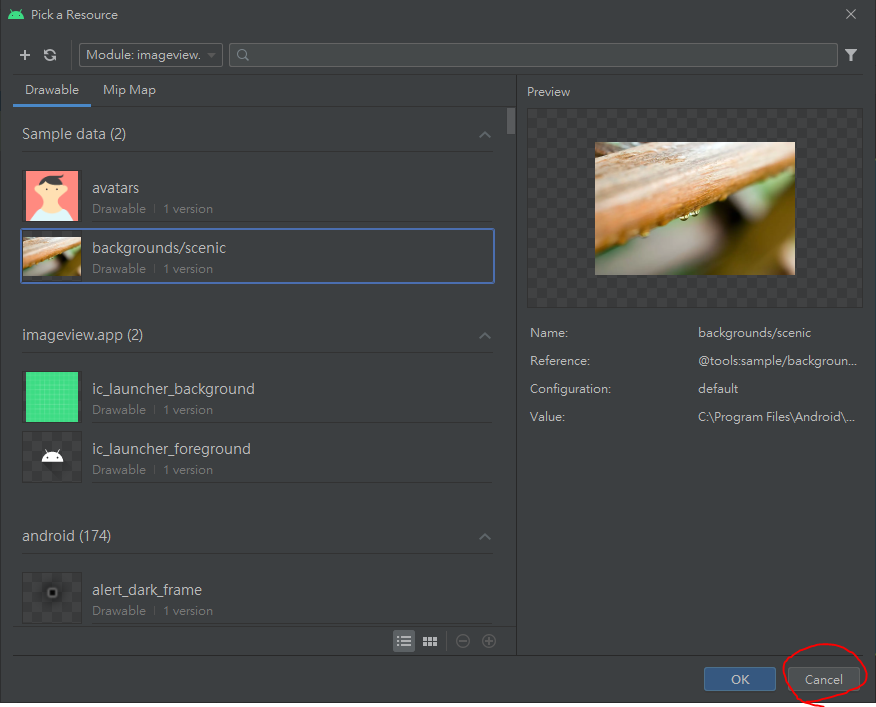
Task: Select the ic_launcher_foreground Android icon
Action: [52, 457]
